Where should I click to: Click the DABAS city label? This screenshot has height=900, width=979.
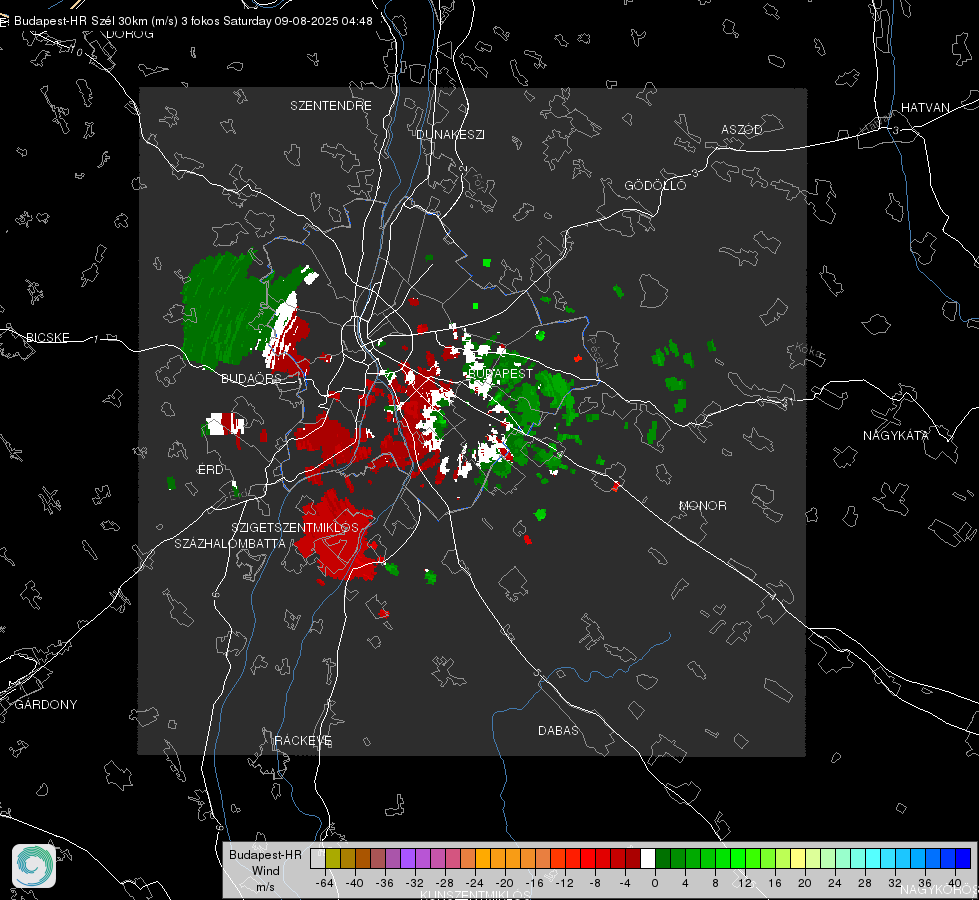click(x=558, y=730)
